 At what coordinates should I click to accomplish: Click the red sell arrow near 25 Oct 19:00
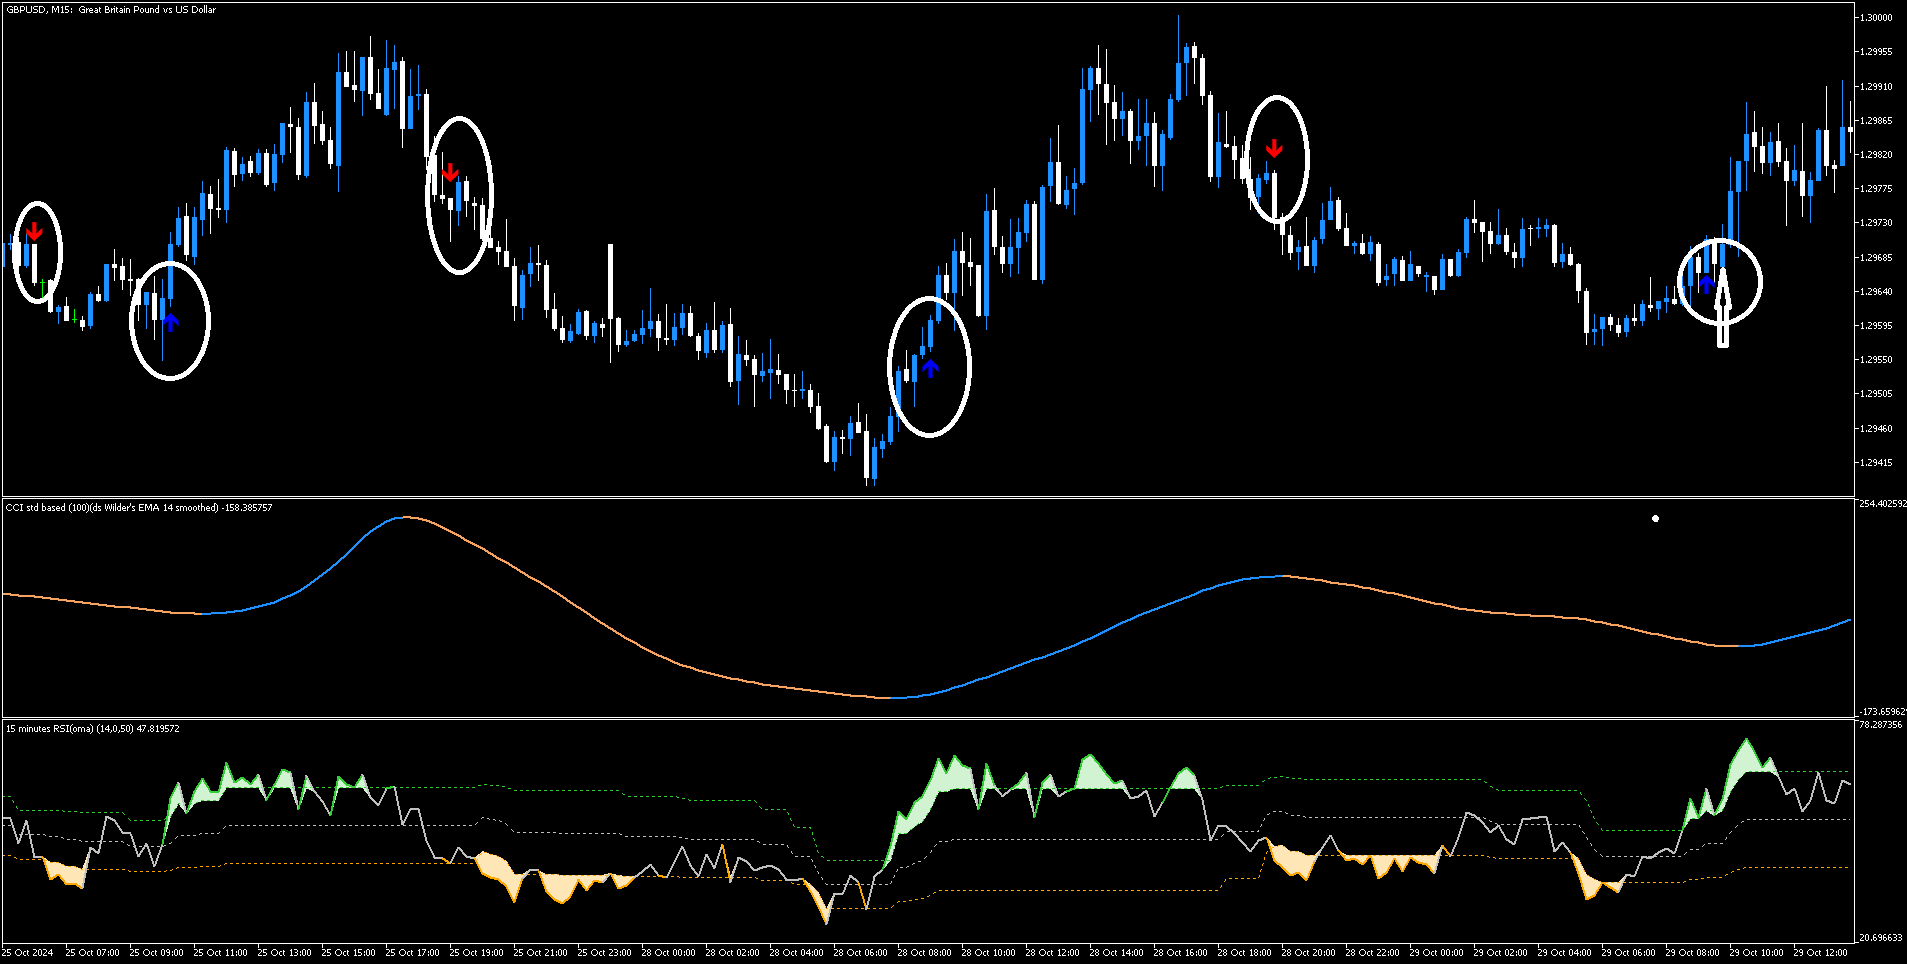tap(450, 172)
